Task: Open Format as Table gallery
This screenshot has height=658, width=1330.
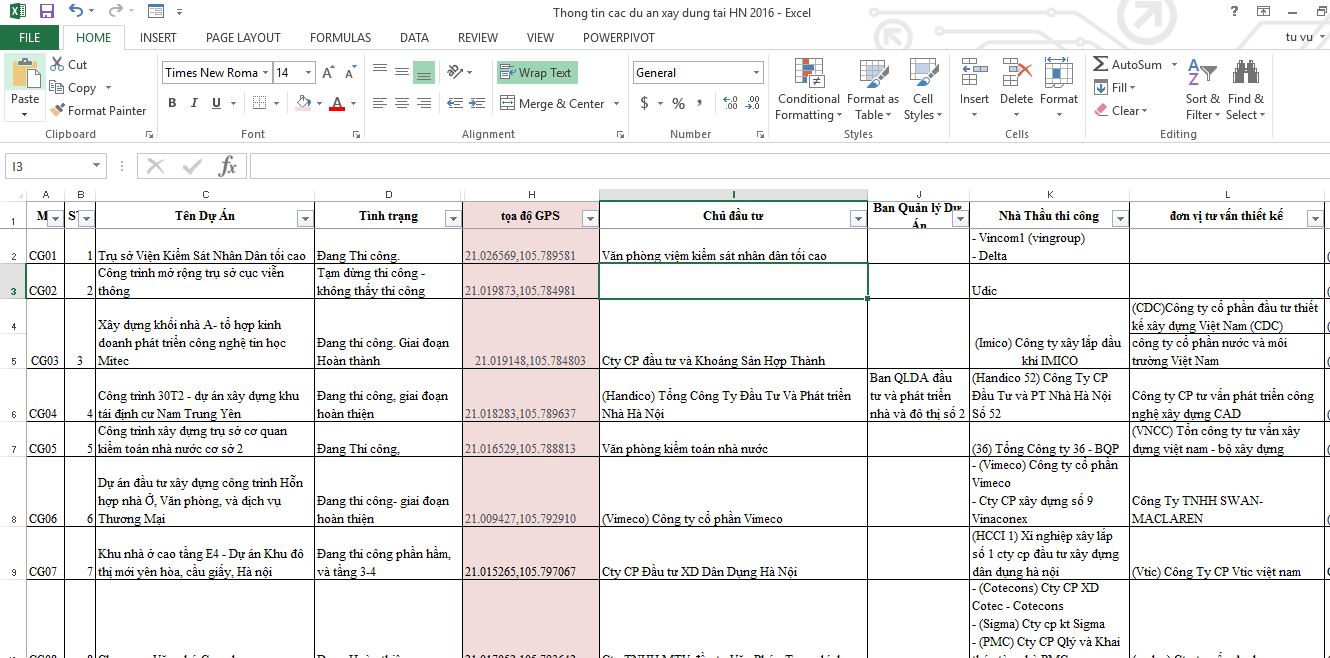Action: 872,90
